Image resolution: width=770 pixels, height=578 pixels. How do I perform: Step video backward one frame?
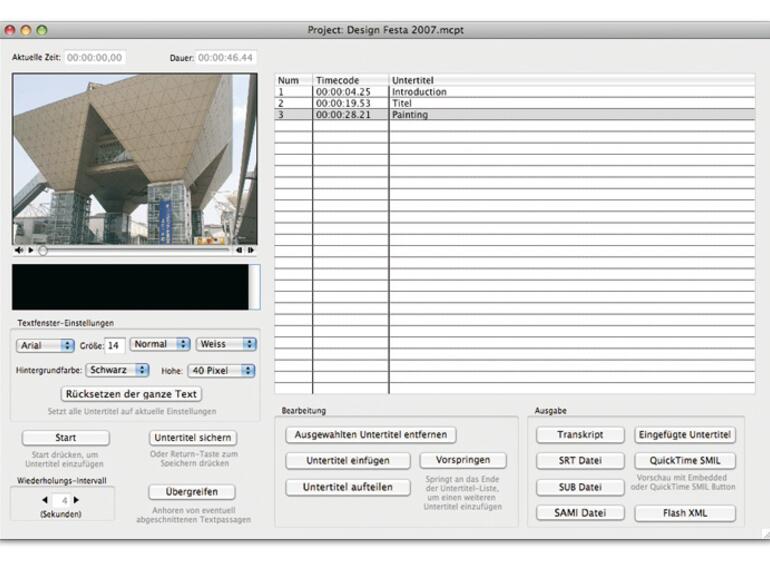click(x=239, y=250)
